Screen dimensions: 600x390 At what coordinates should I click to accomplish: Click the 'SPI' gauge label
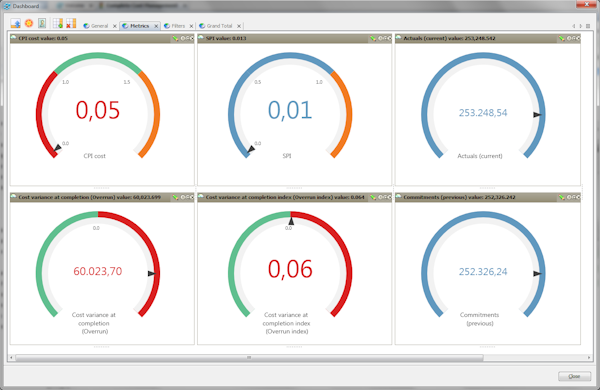287,156
